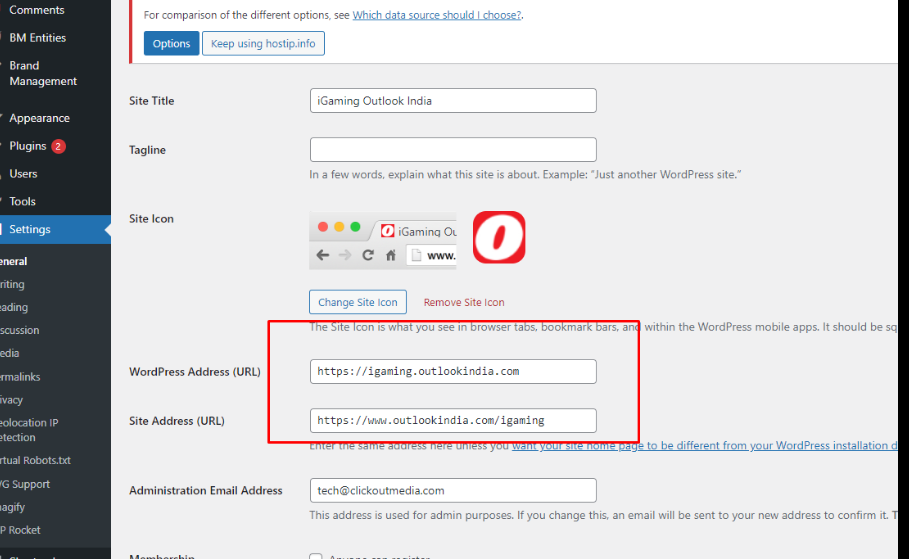This screenshot has height=559, width=909.
Task: Open the Appearance menu
Action: pyautogui.click(x=39, y=118)
